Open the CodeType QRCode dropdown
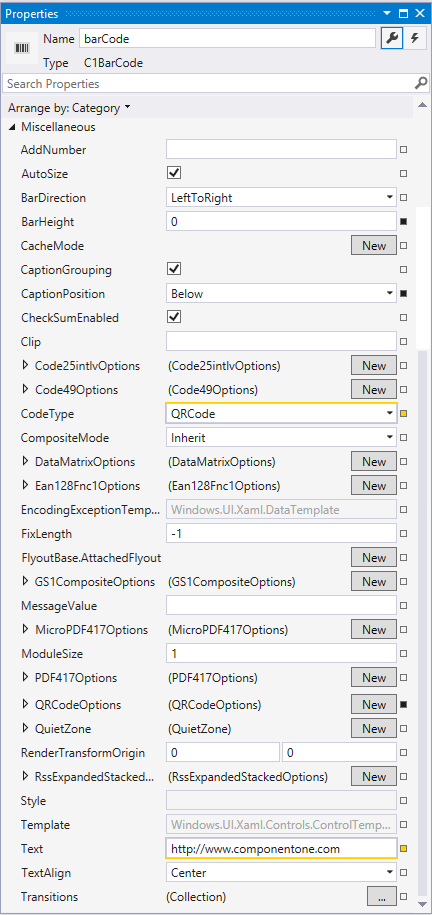 coord(281,414)
